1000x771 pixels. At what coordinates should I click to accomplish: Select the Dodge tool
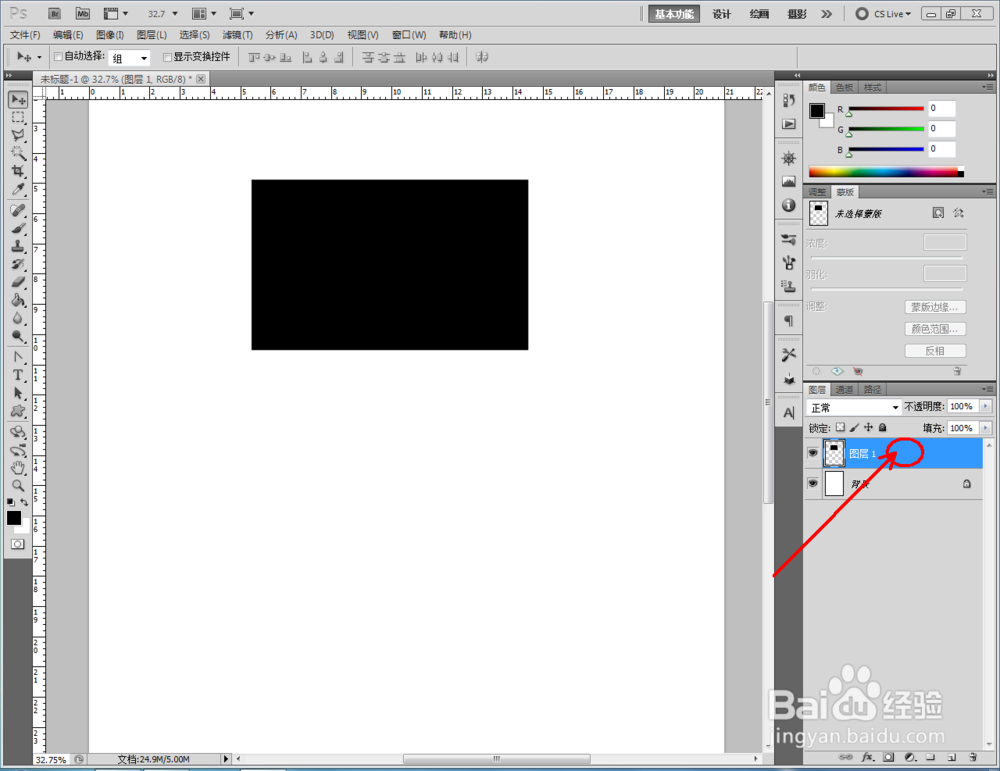tap(18, 335)
